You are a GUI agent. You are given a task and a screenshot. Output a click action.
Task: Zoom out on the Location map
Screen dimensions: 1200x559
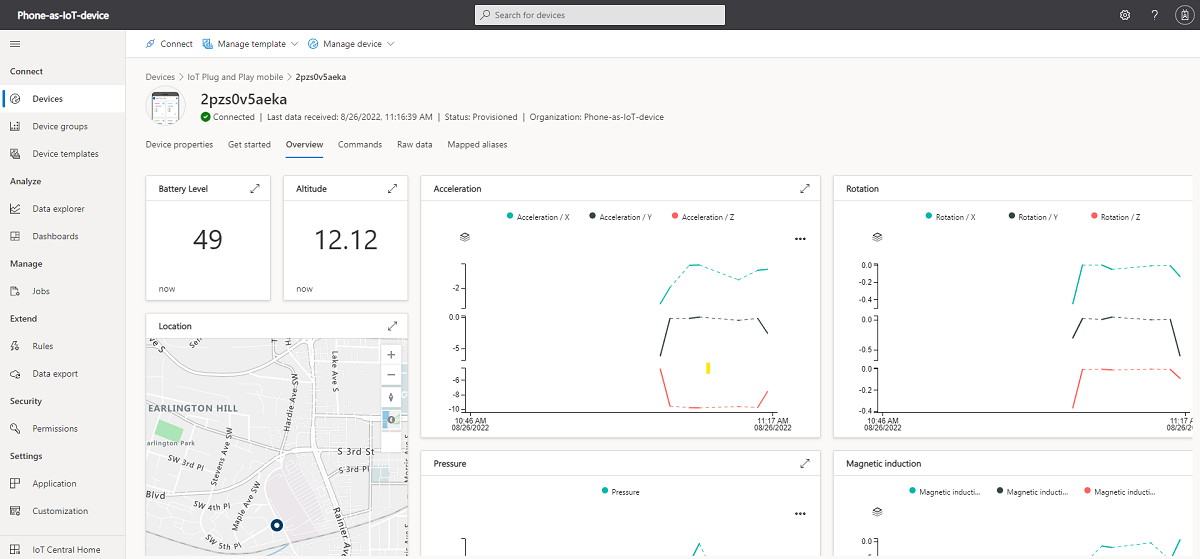pyautogui.click(x=391, y=375)
